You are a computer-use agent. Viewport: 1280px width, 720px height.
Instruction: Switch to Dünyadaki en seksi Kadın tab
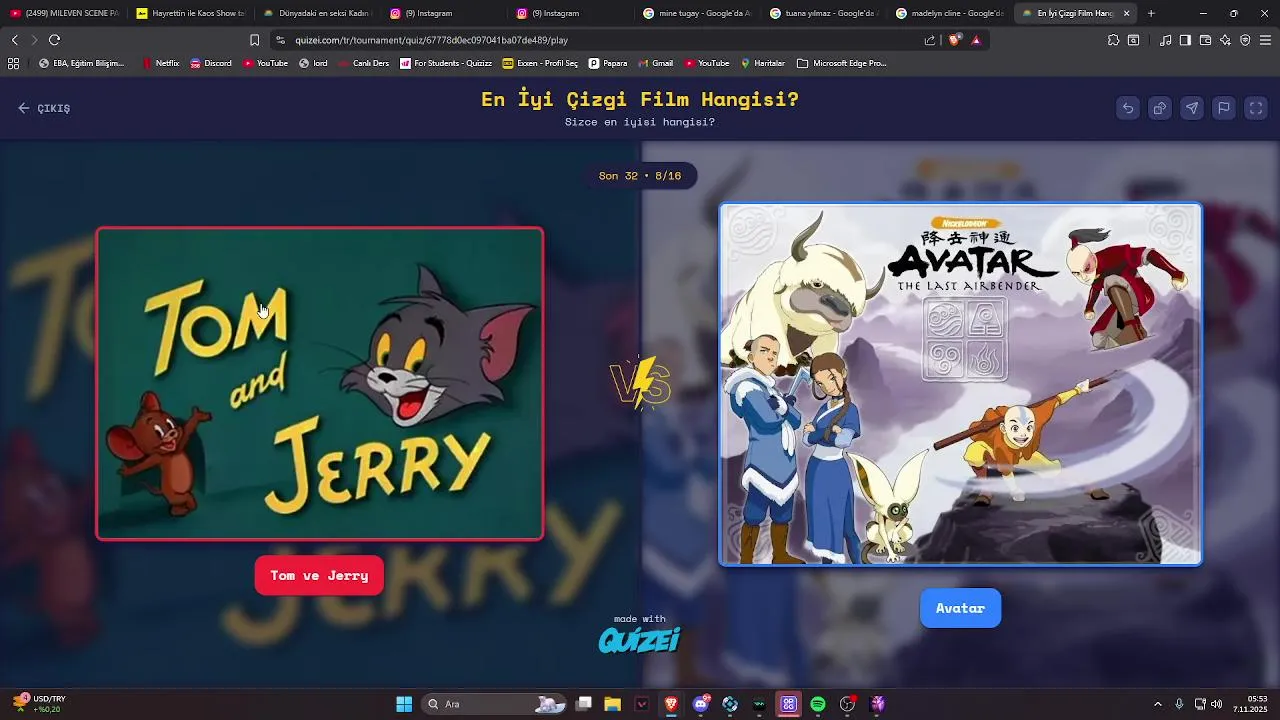point(317,13)
